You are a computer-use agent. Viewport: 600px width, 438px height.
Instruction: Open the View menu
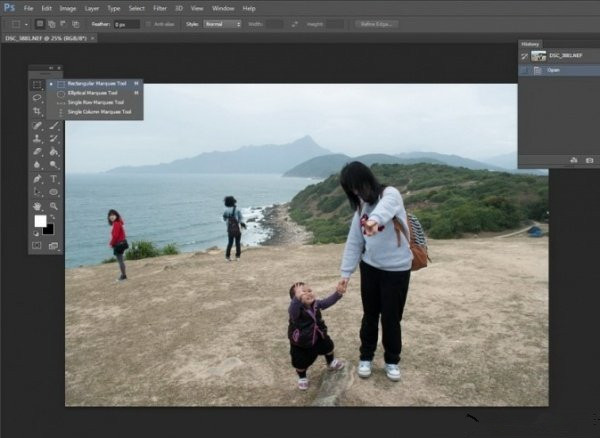[197, 8]
